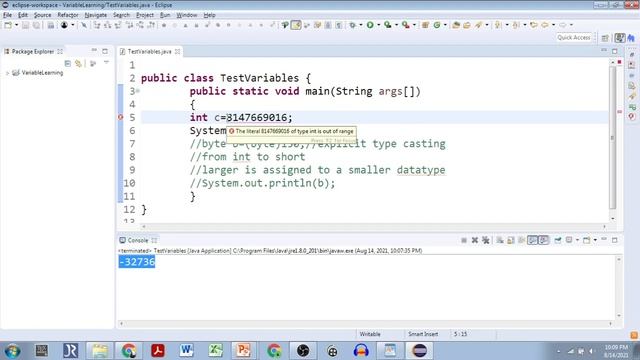Open the Help menu
This screenshot has width=640, height=360.
(x=209, y=15)
